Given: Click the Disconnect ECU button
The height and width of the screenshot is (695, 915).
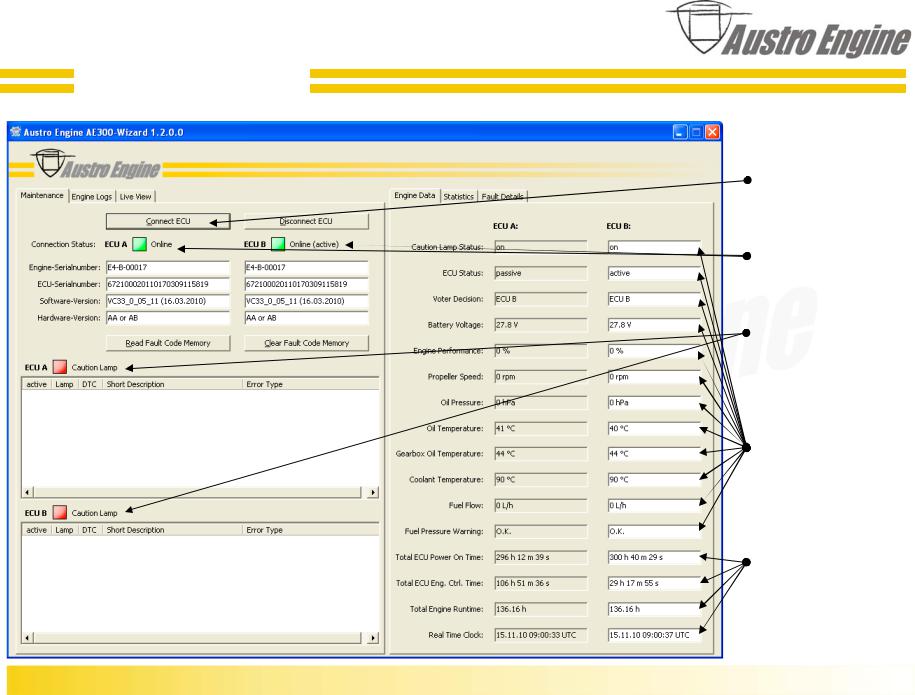Looking at the screenshot, I should click(306, 221).
